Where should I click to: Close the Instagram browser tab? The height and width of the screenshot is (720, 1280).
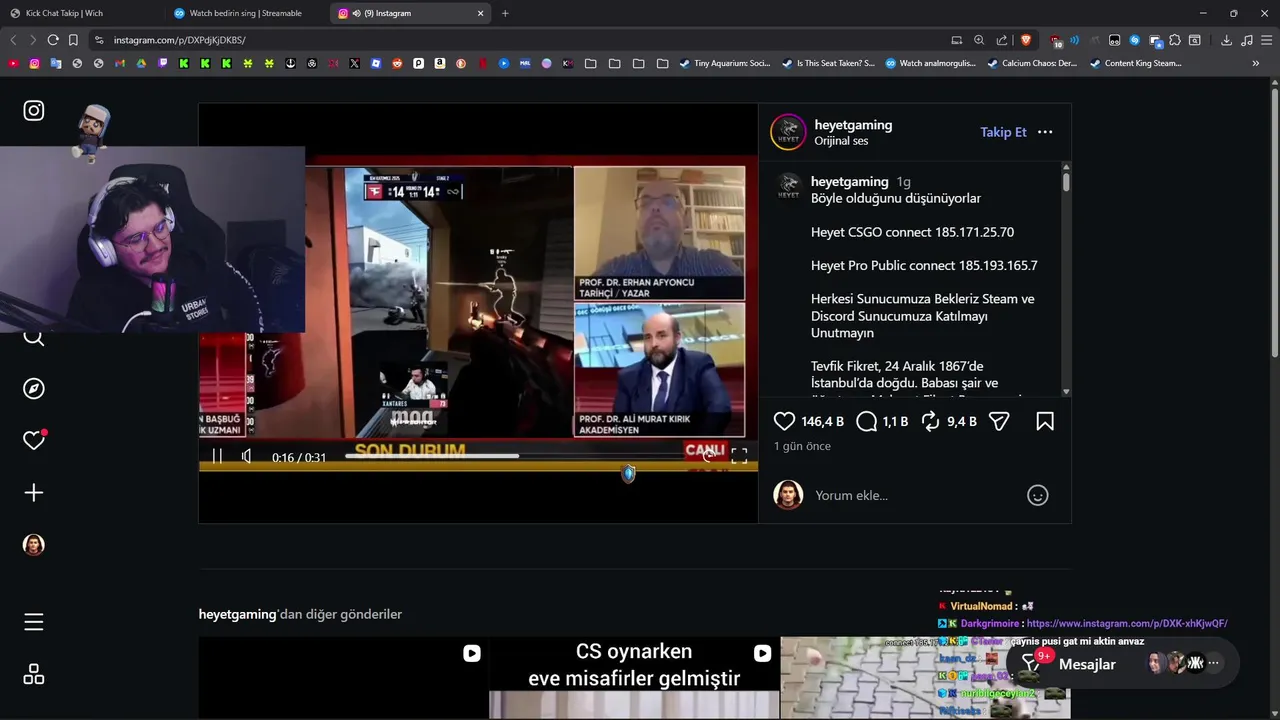tap(480, 13)
